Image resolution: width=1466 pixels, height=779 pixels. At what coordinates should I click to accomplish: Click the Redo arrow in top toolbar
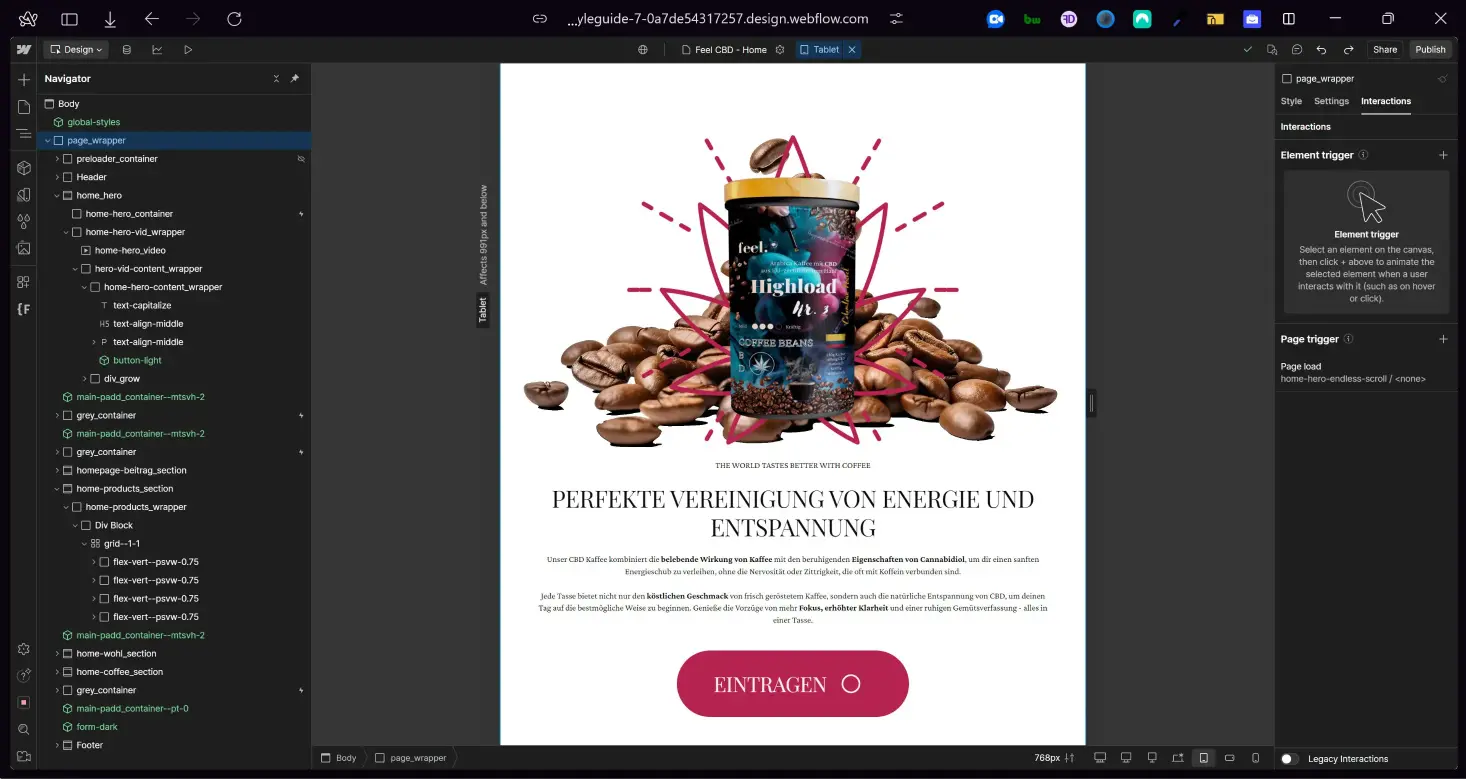pyautogui.click(x=1348, y=49)
